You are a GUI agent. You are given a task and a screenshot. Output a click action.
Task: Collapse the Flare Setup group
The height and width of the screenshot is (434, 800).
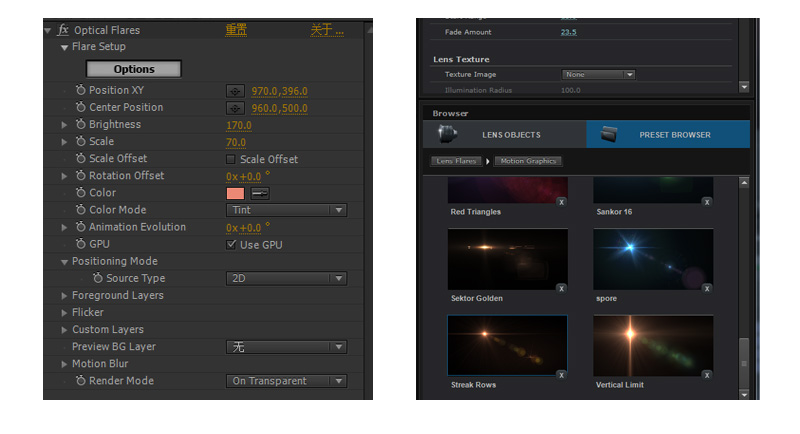[64, 47]
